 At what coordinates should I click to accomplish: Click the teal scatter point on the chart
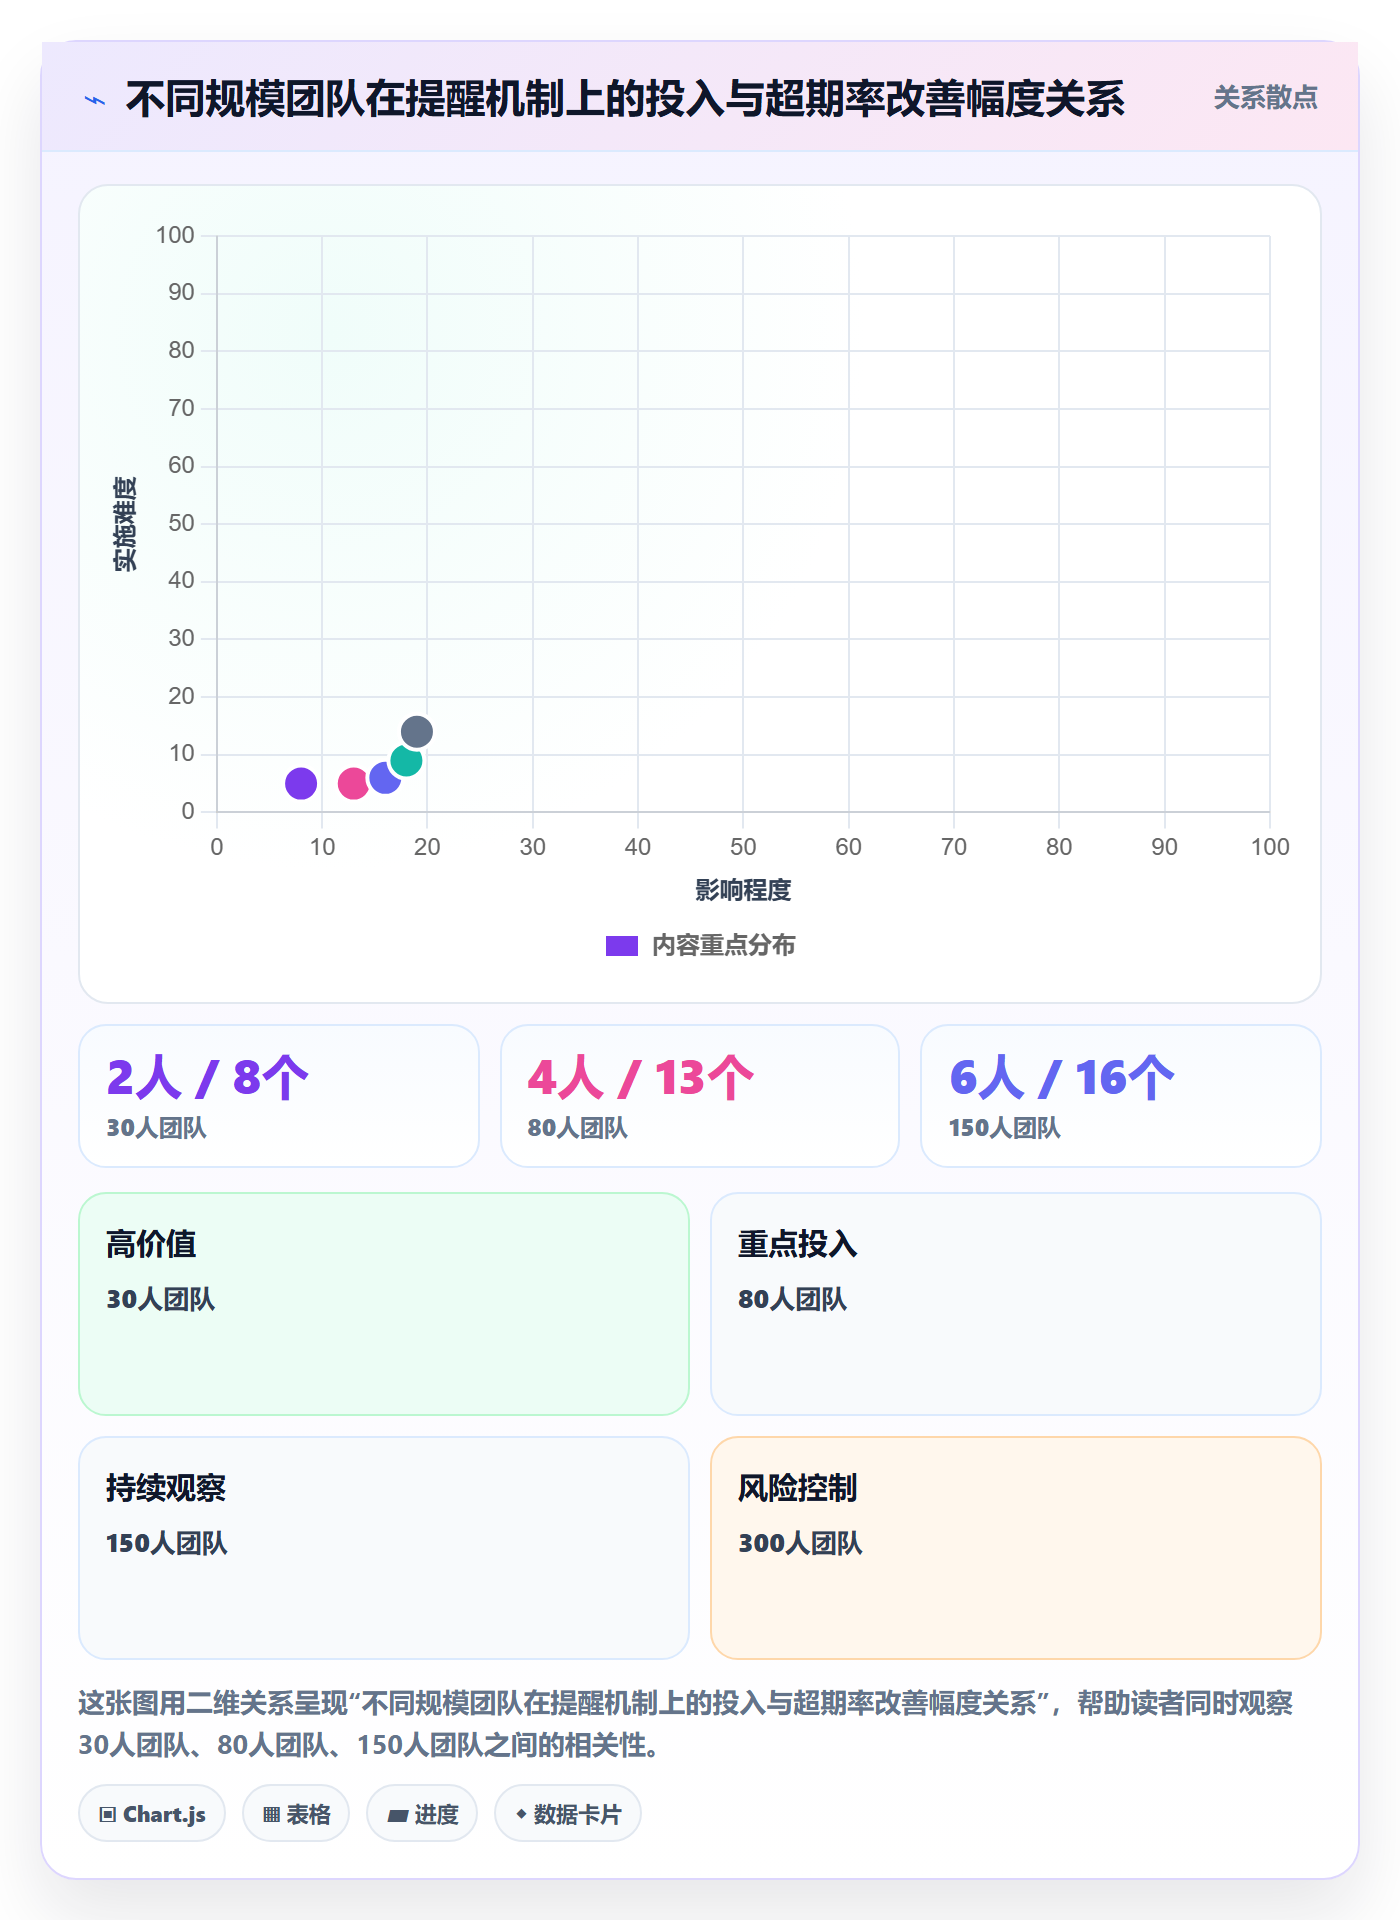click(x=406, y=760)
